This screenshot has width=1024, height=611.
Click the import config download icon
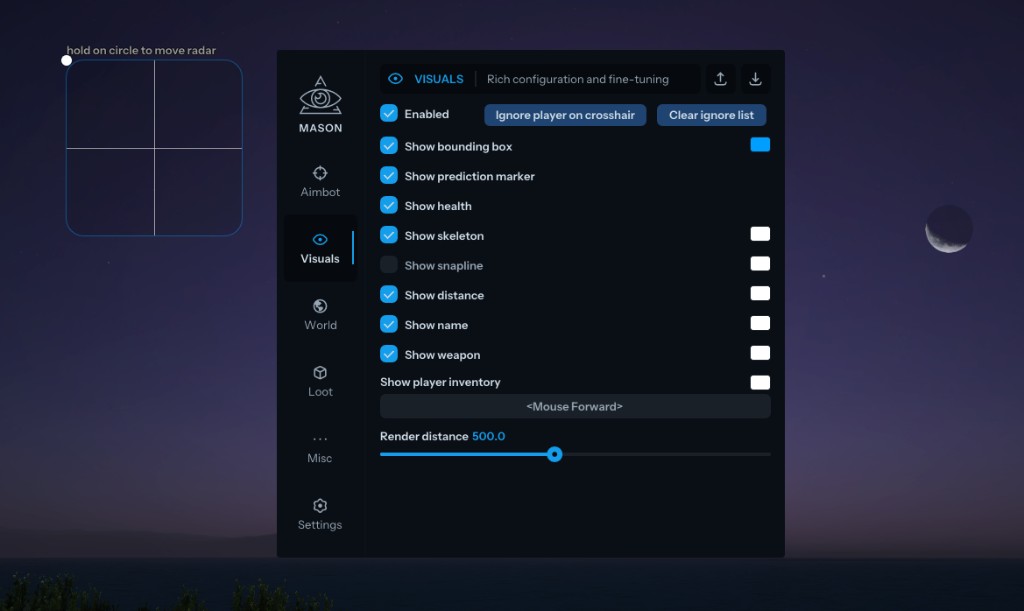coord(755,79)
